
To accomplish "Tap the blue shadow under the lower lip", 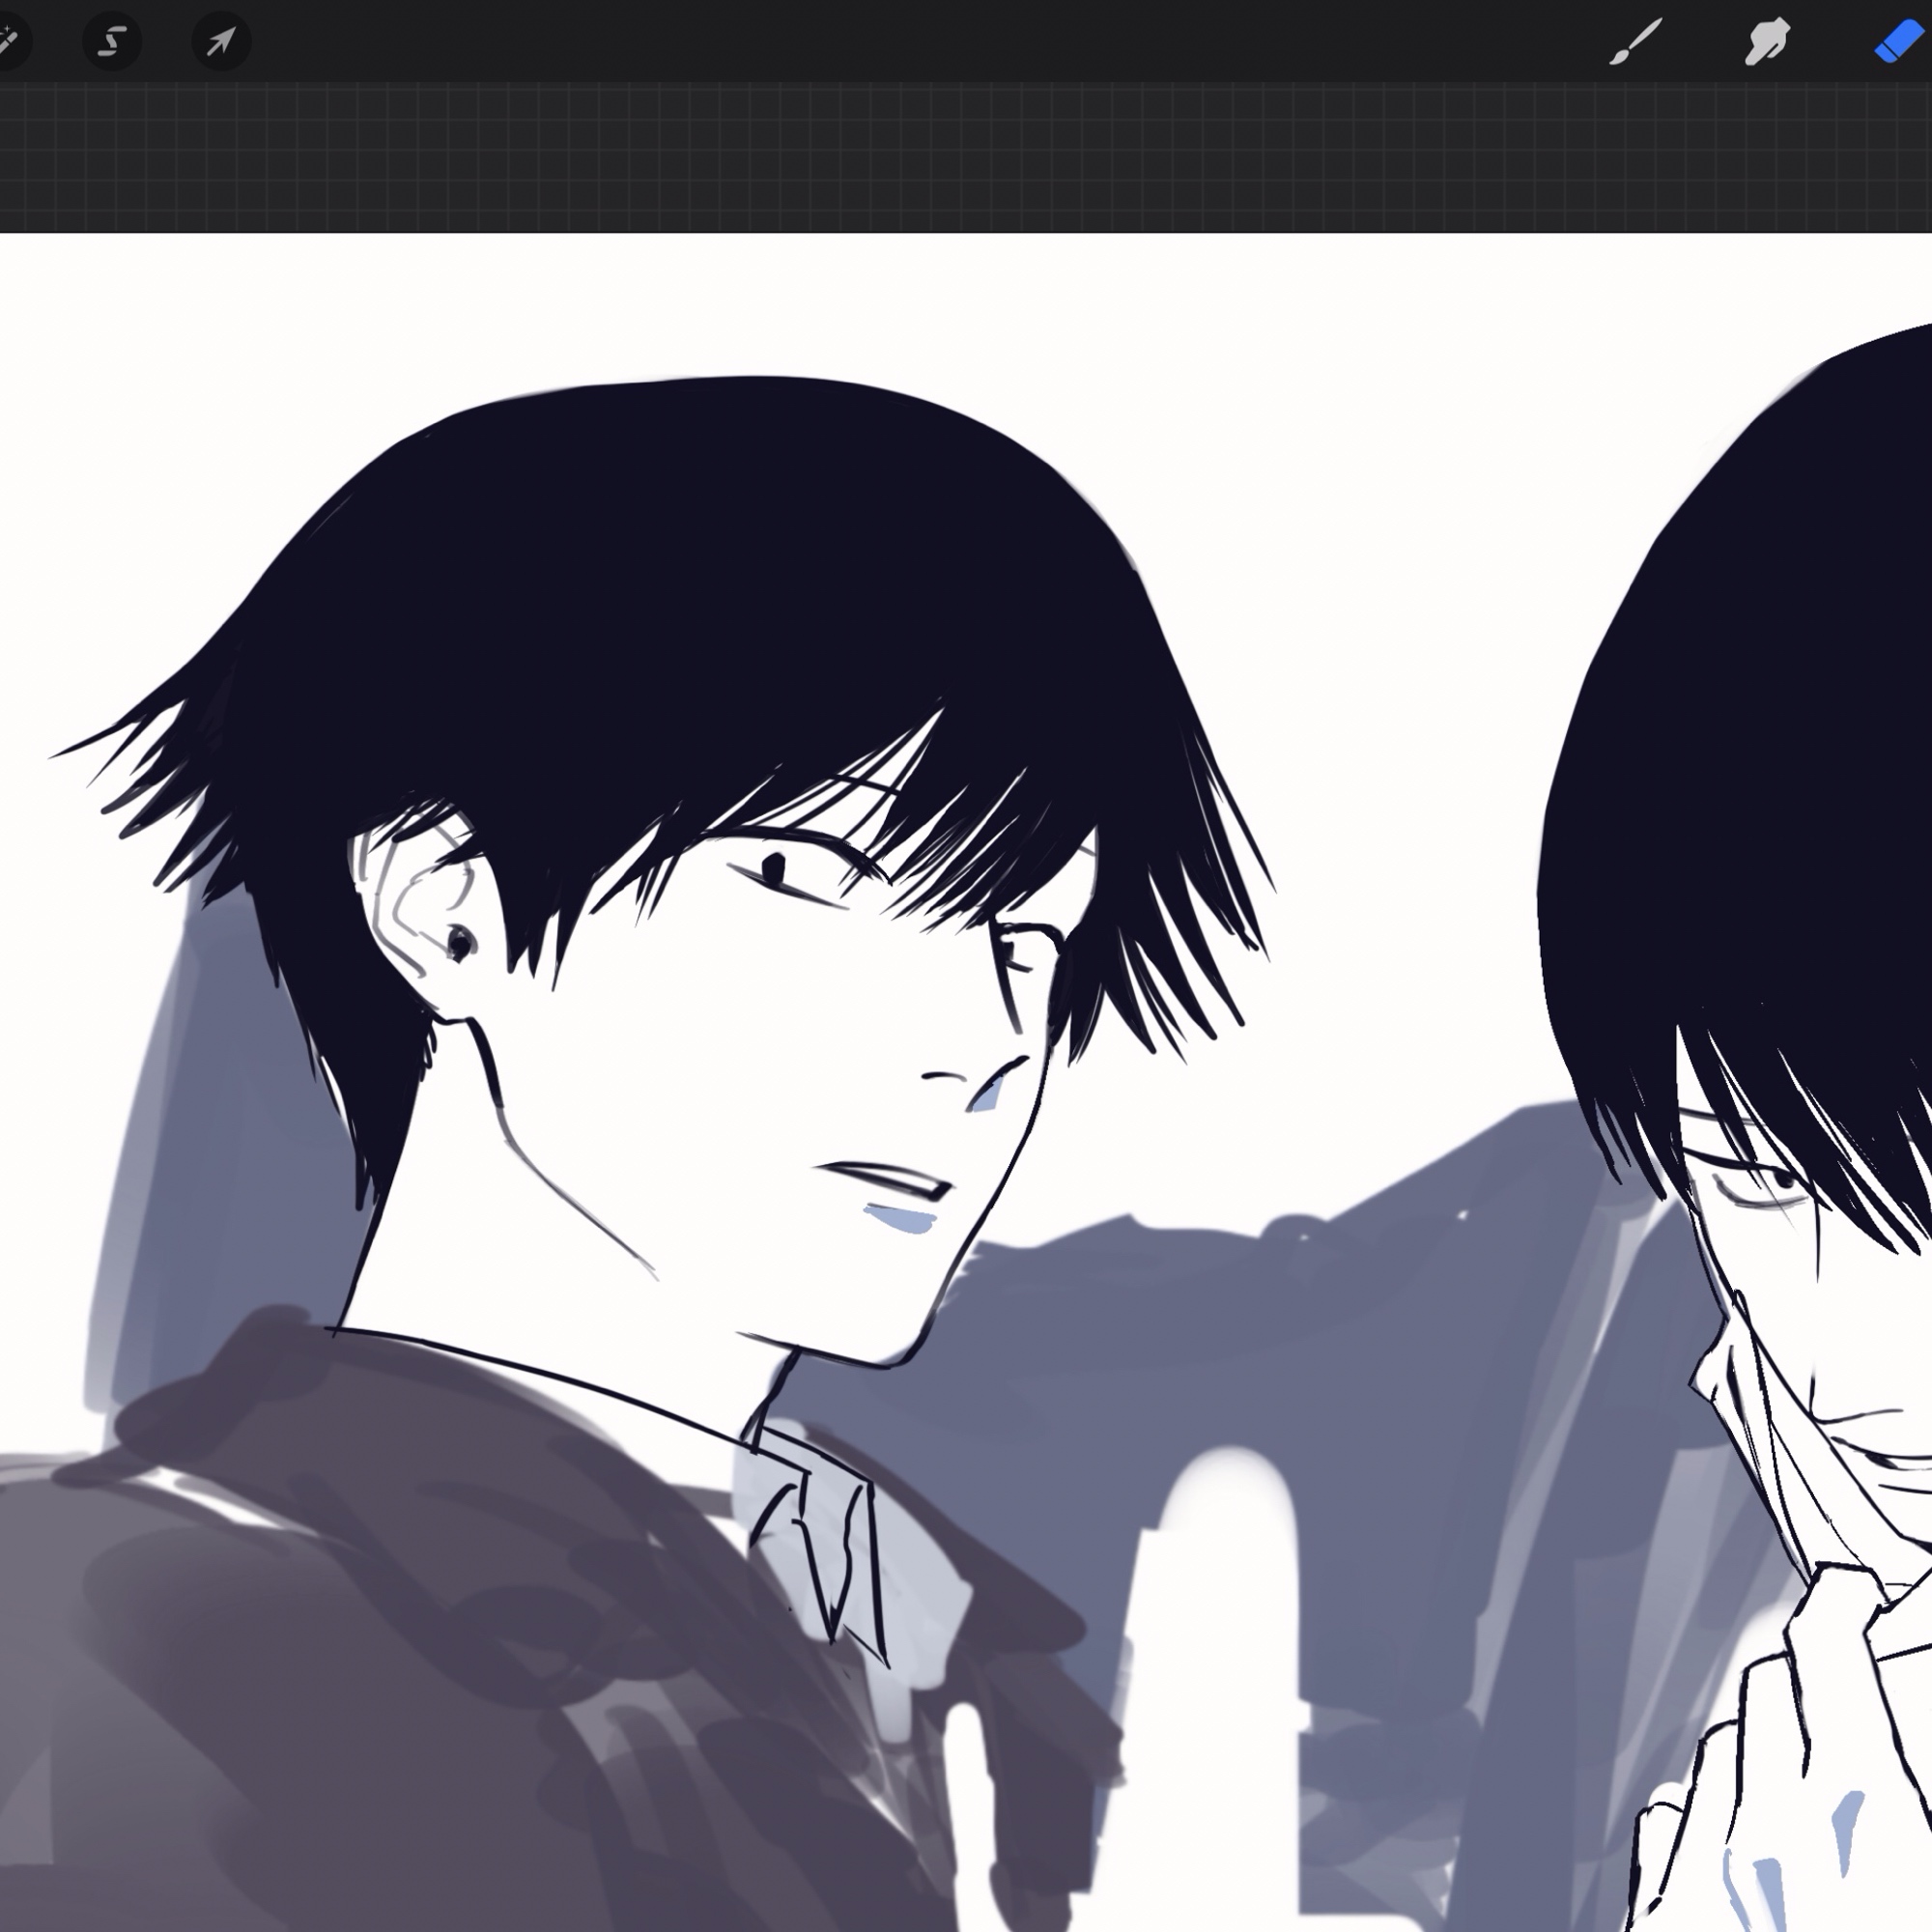I will (902, 1219).
